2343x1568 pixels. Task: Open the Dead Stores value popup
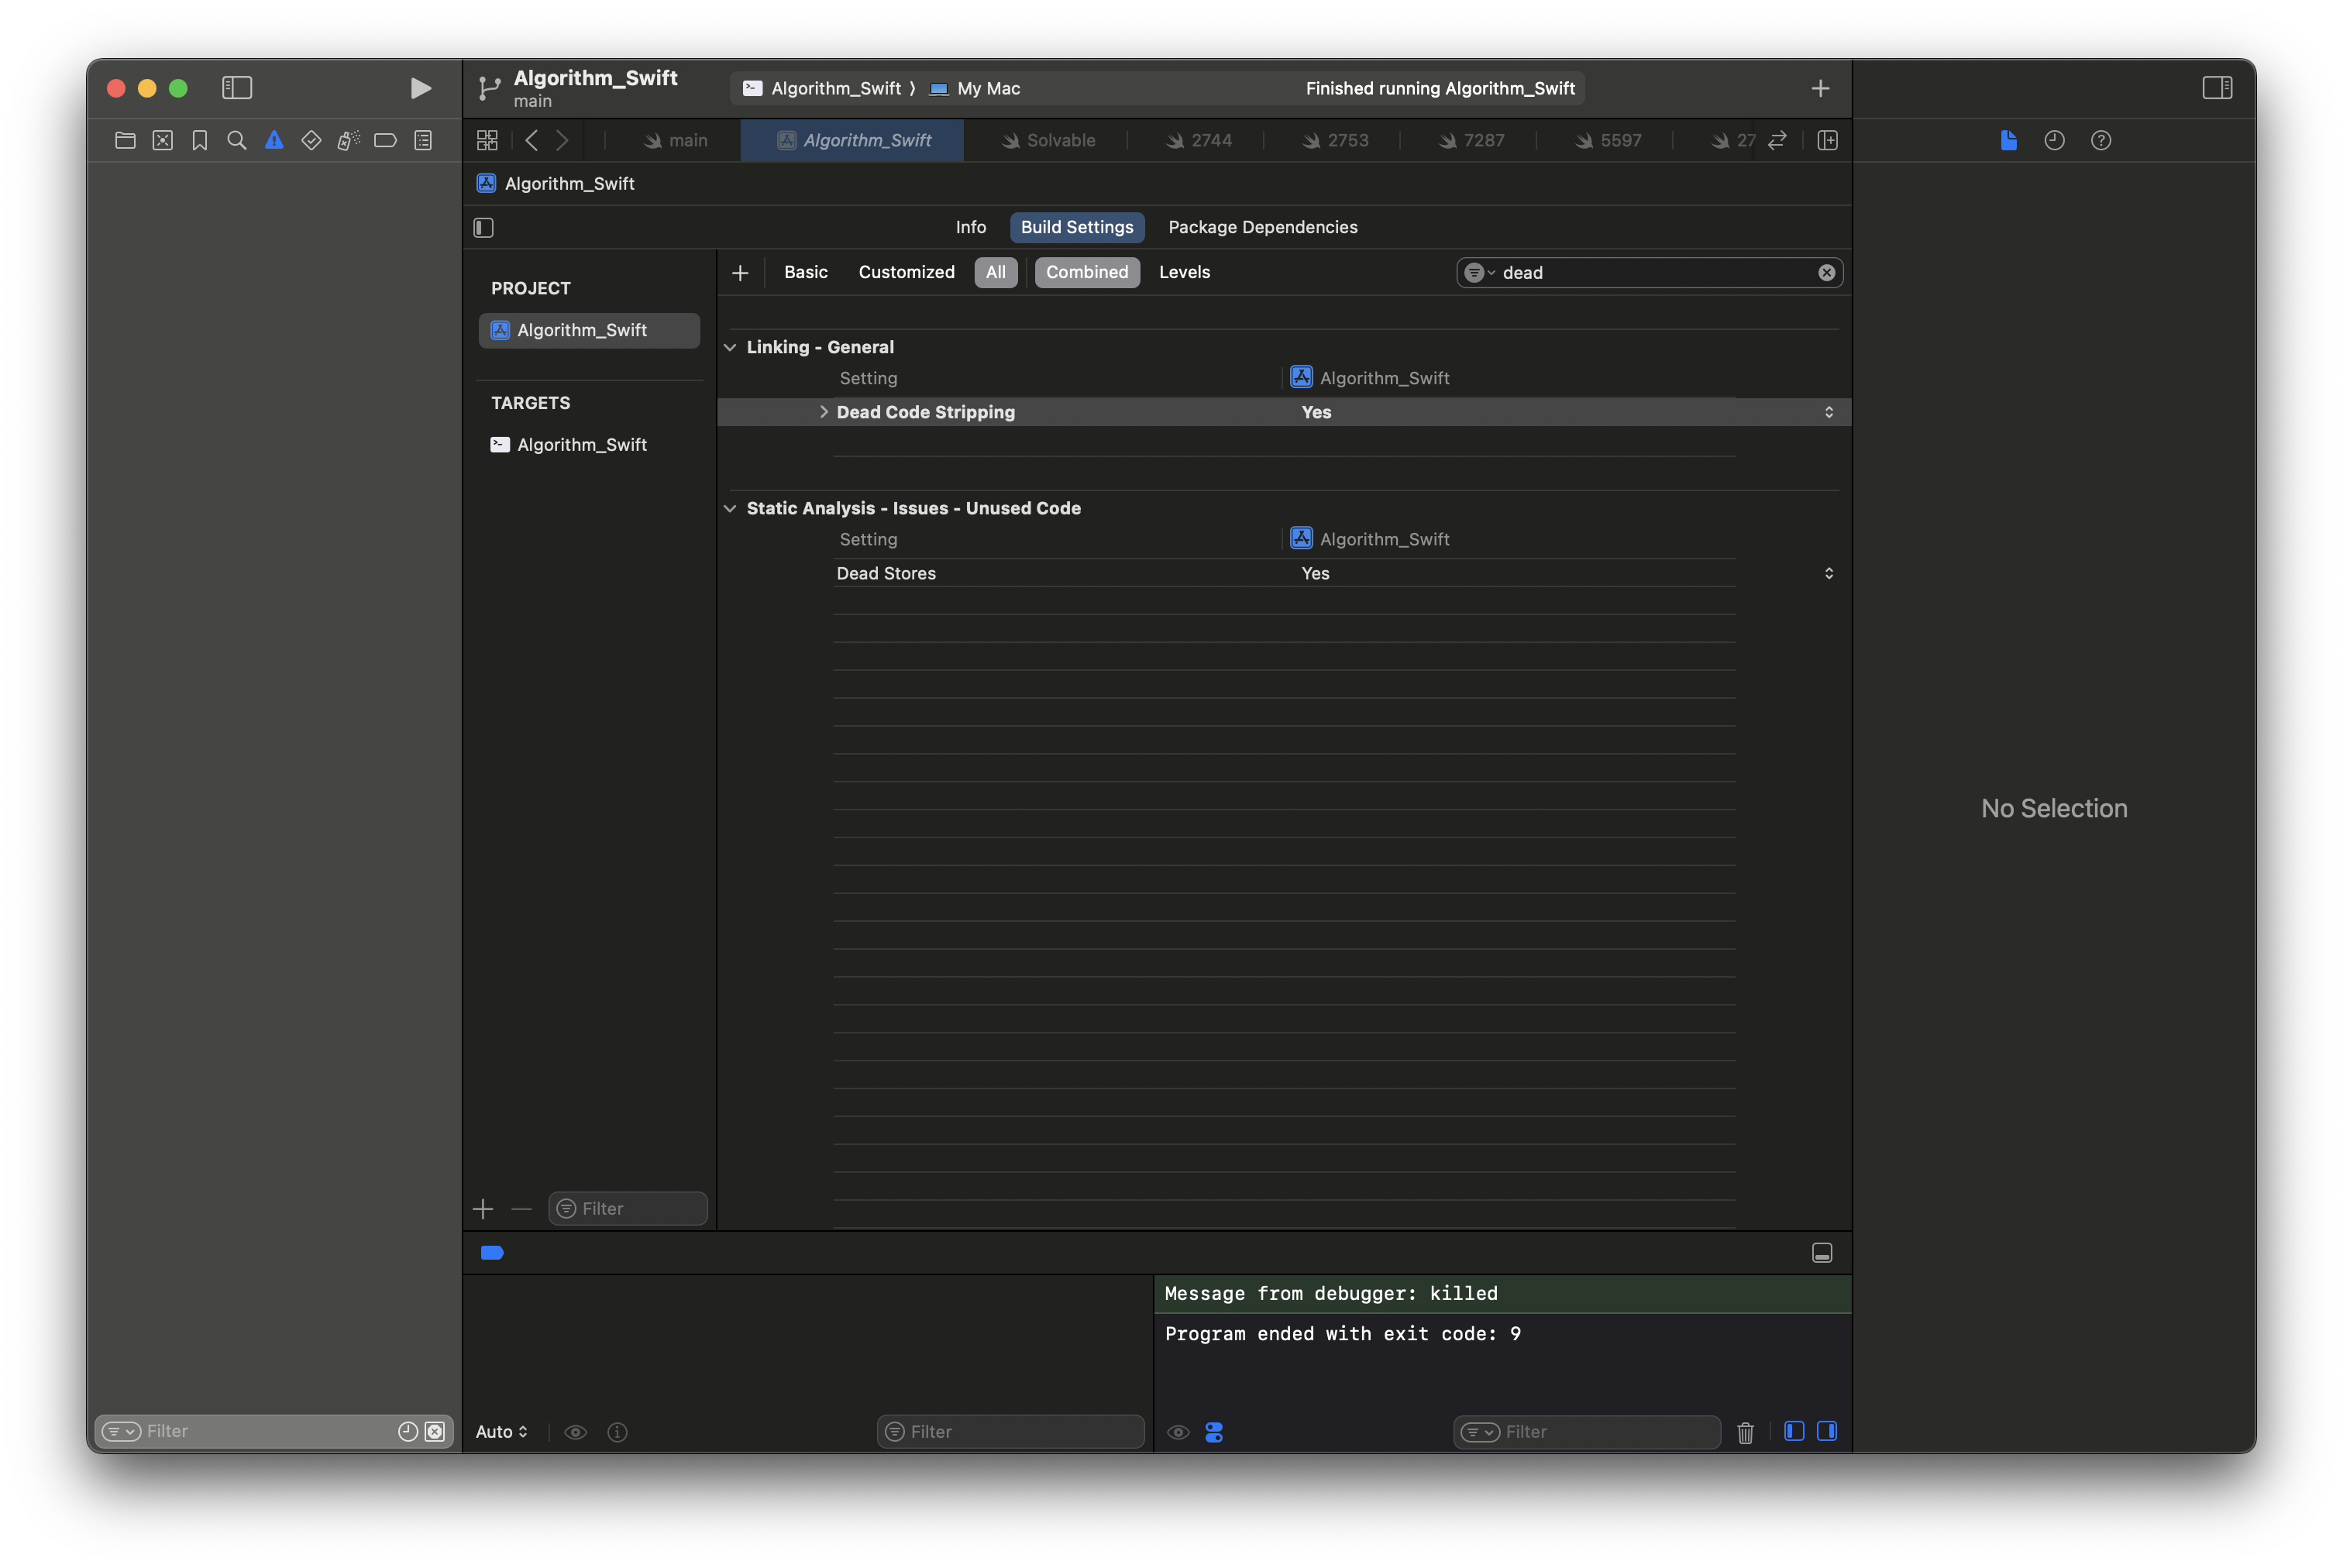[1828, 573]
